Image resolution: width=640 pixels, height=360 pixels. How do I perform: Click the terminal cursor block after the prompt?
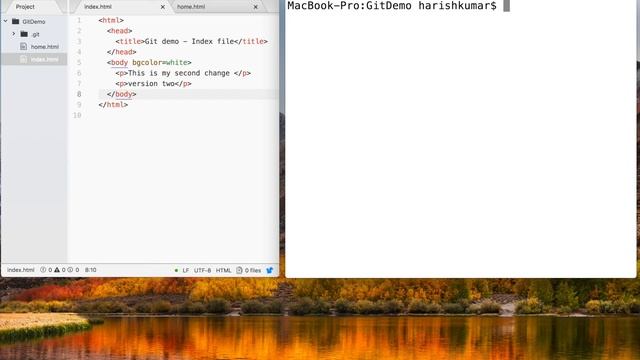click(x=507, y=5)
